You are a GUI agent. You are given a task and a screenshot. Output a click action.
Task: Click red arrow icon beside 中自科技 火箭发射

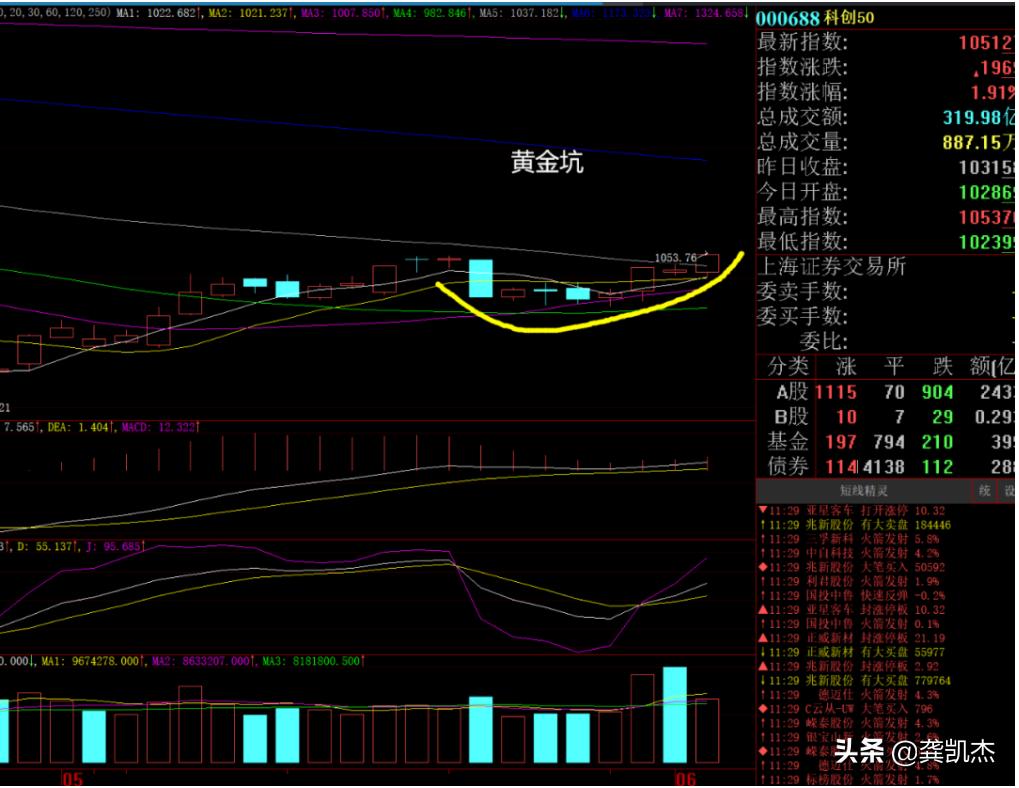click(762, 553)
